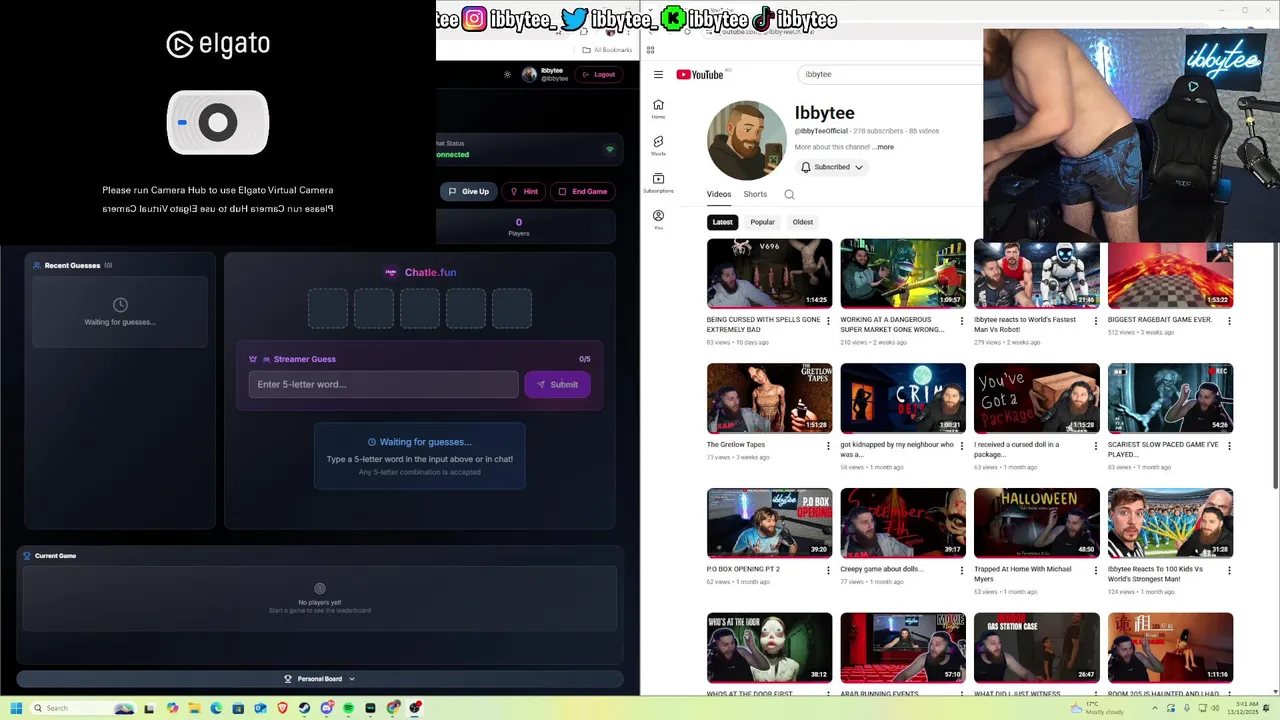
Task: Open the Windows Start menu
Action: point(16,708)
